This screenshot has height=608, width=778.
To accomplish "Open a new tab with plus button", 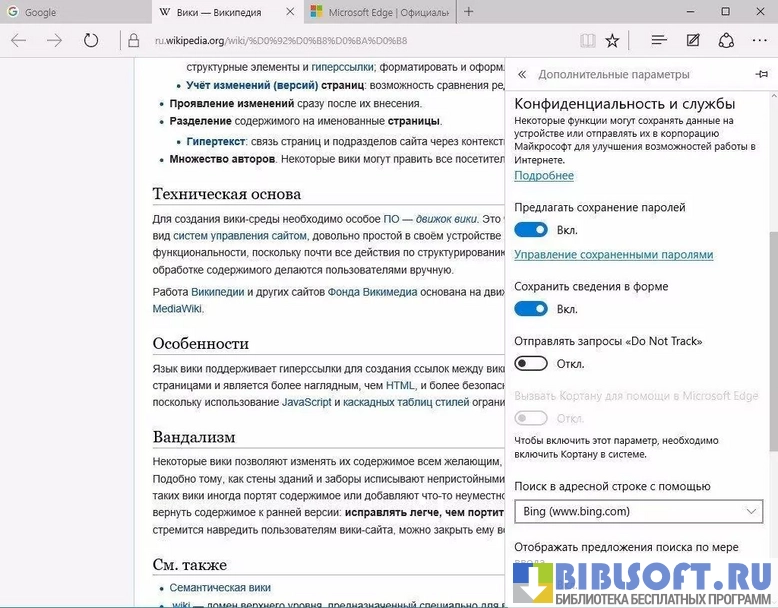I will 469,12.
